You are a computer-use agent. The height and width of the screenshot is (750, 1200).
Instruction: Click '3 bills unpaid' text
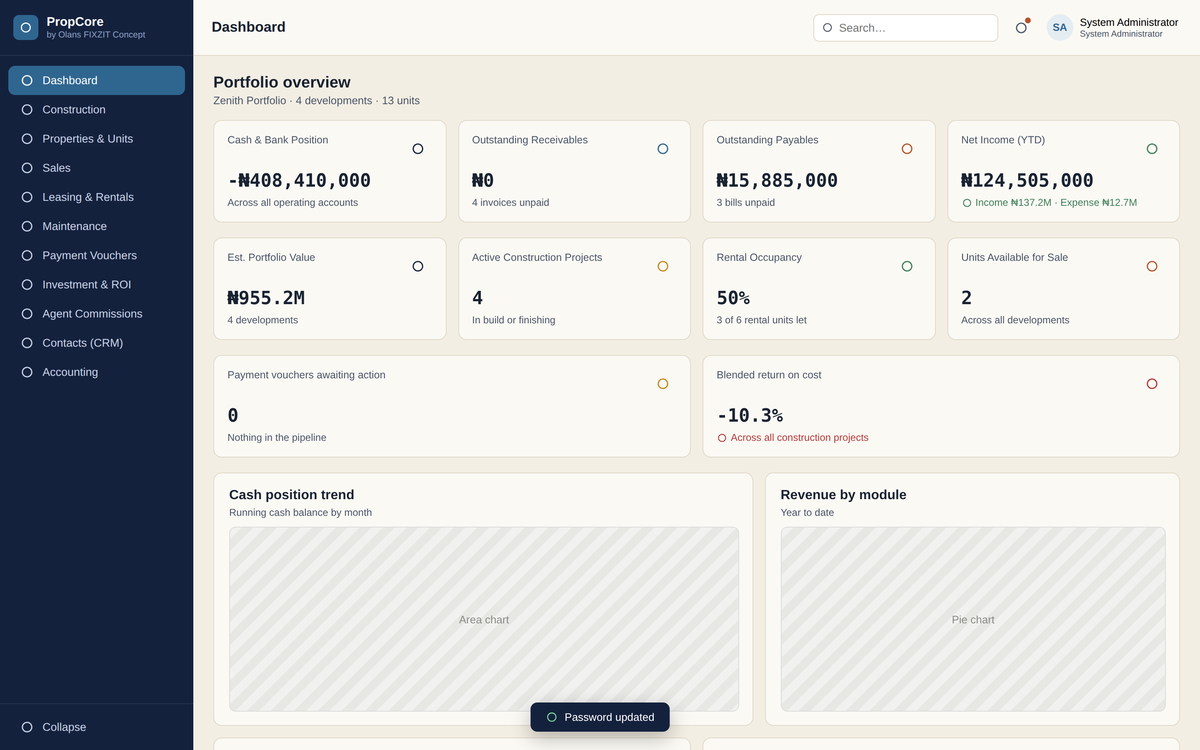(x=746, y=203)
